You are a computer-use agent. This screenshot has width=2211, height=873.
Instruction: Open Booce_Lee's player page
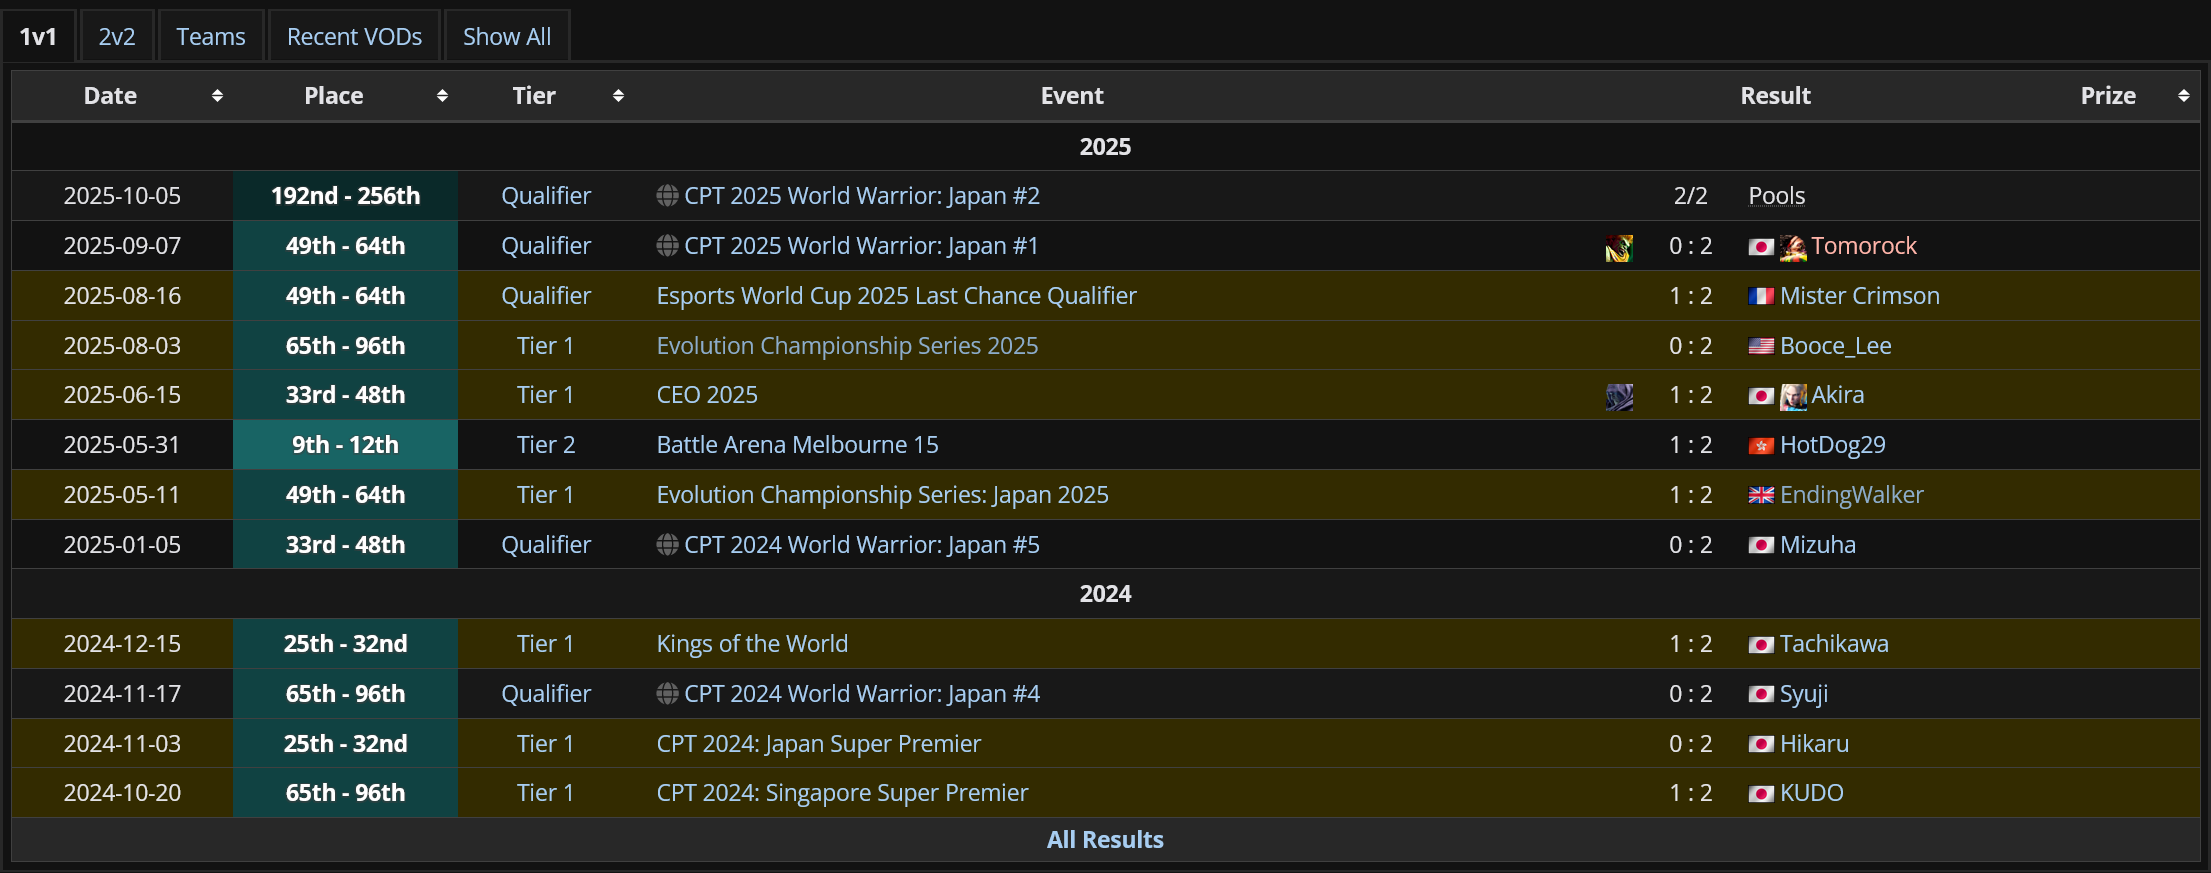(1836, 346)
